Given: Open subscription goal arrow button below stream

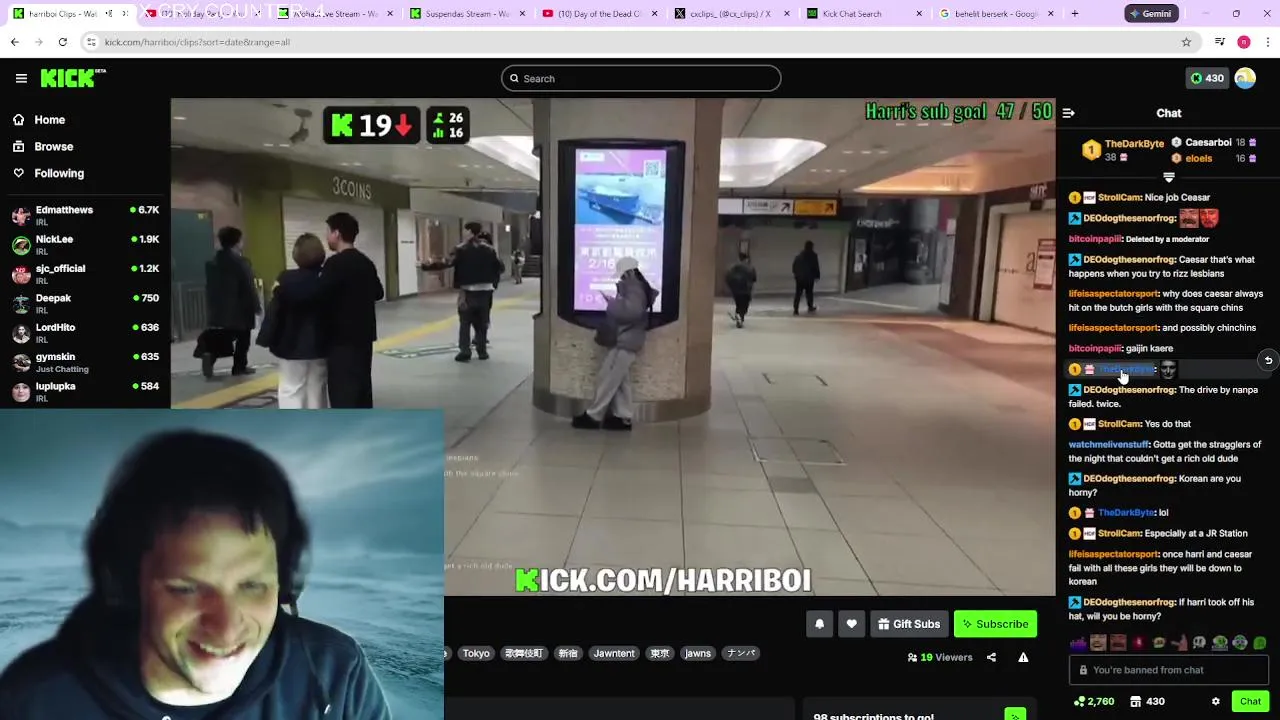Looking at the screenshot, I should point(1015,716).
